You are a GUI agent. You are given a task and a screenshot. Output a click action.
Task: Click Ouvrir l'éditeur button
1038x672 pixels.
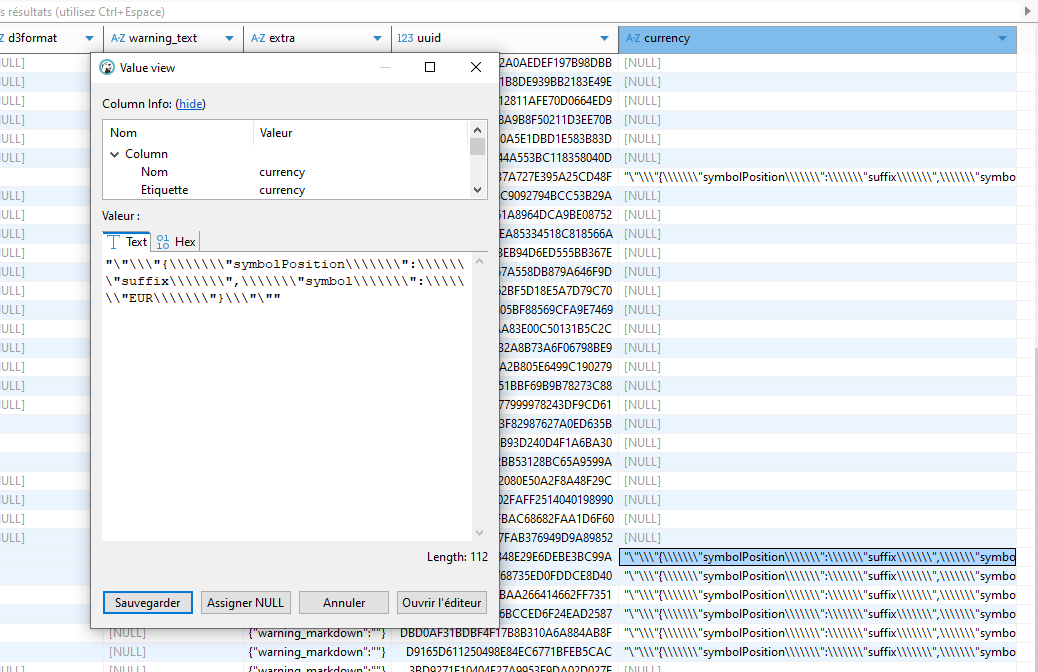(442, 602)
